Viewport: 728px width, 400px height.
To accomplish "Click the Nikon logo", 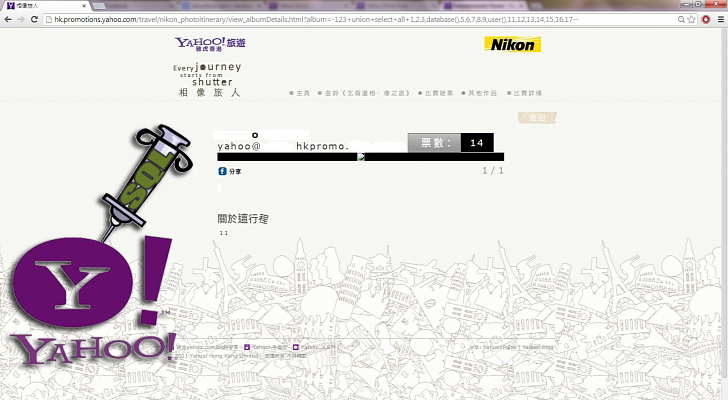I will [x=513, y=45].
